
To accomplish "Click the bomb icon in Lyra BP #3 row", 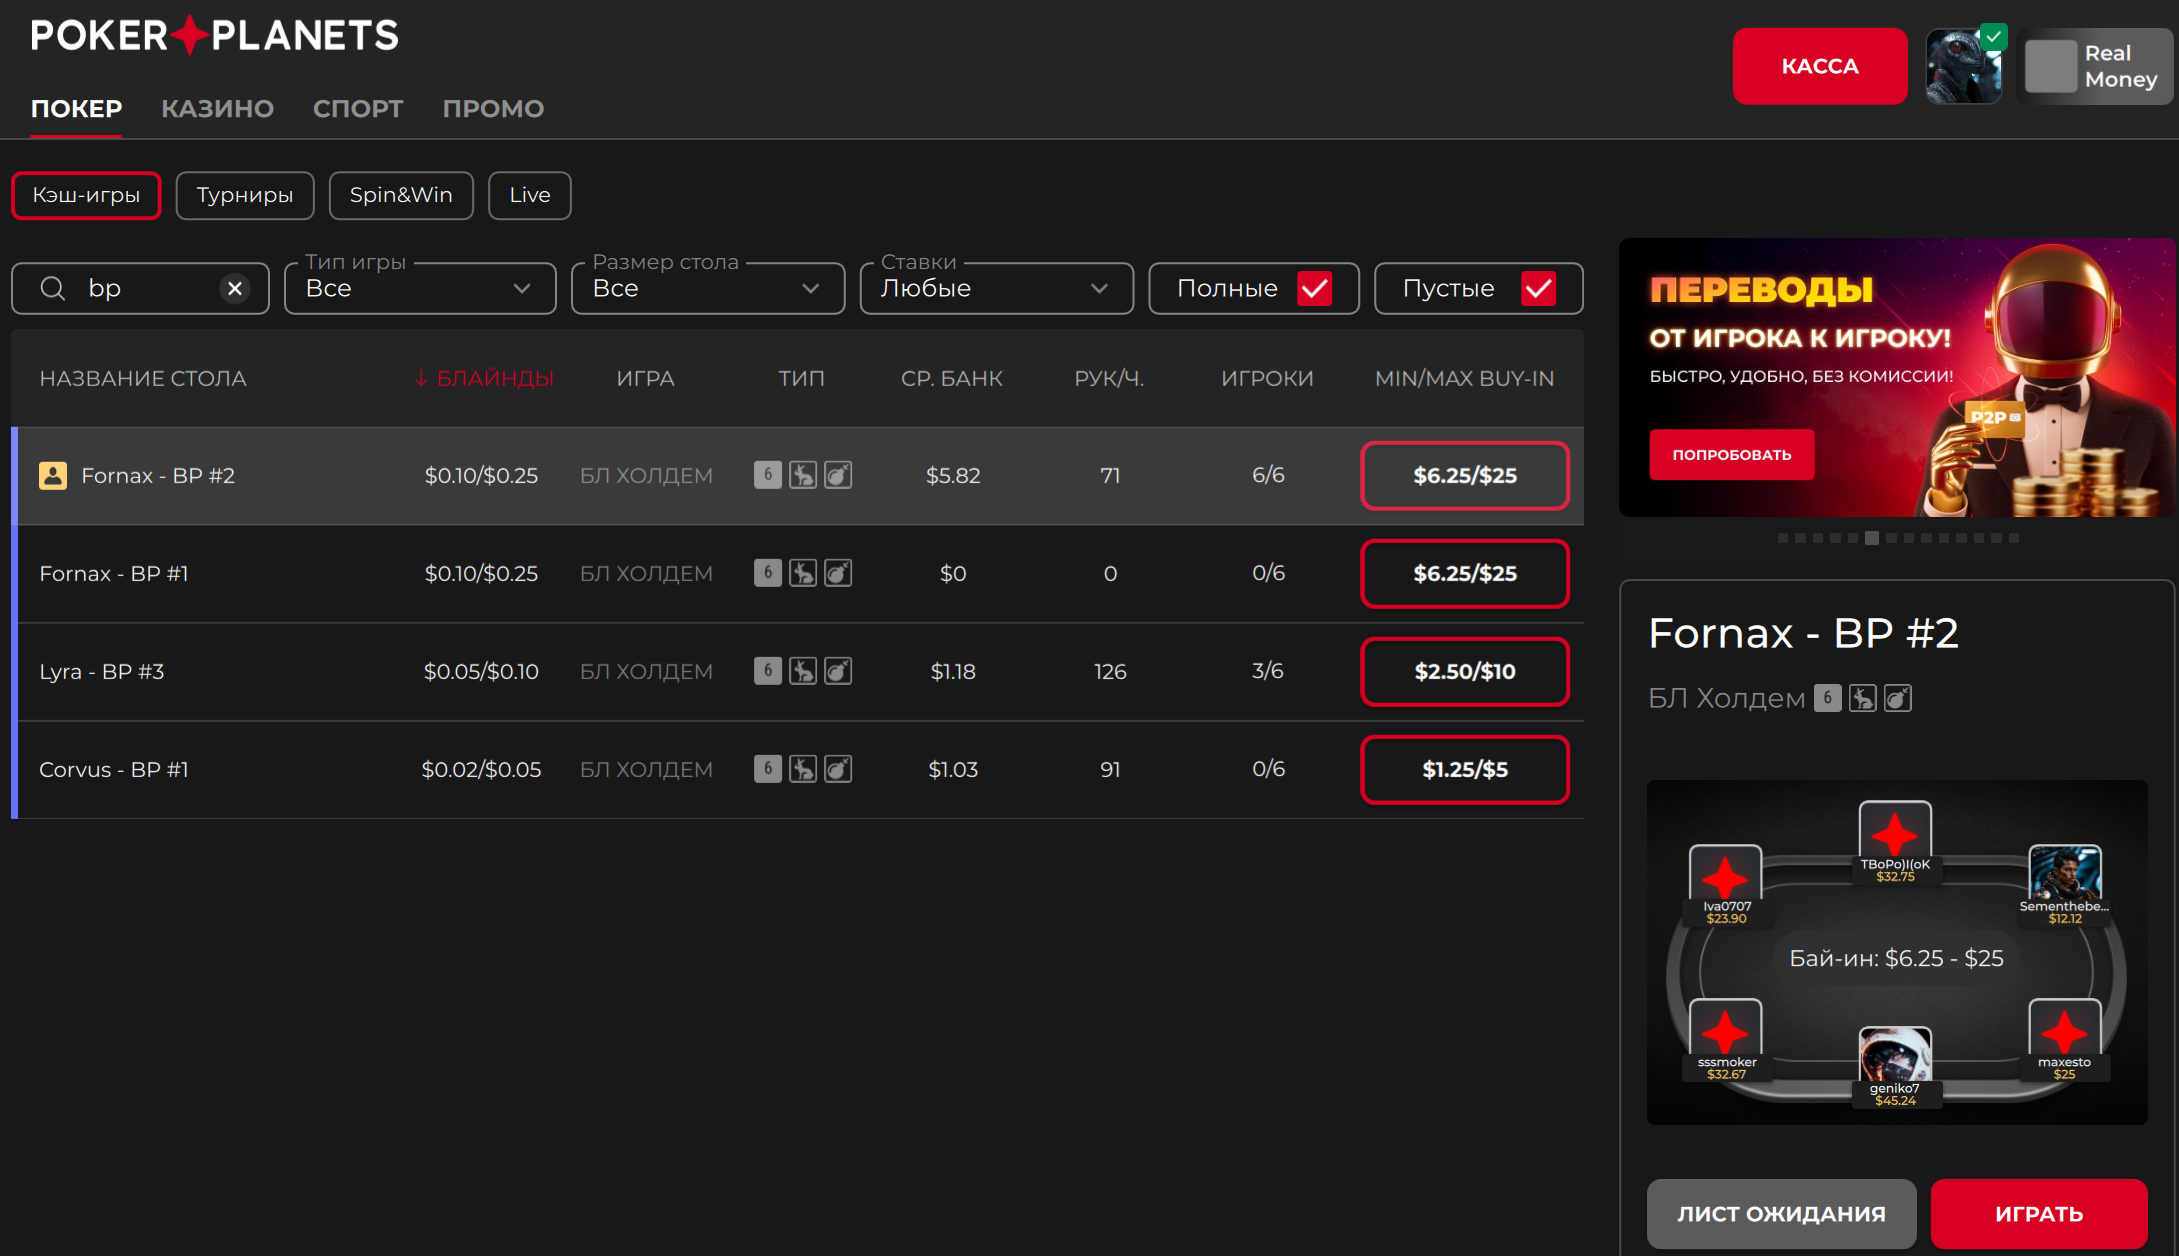I will (x=838, y=671).
